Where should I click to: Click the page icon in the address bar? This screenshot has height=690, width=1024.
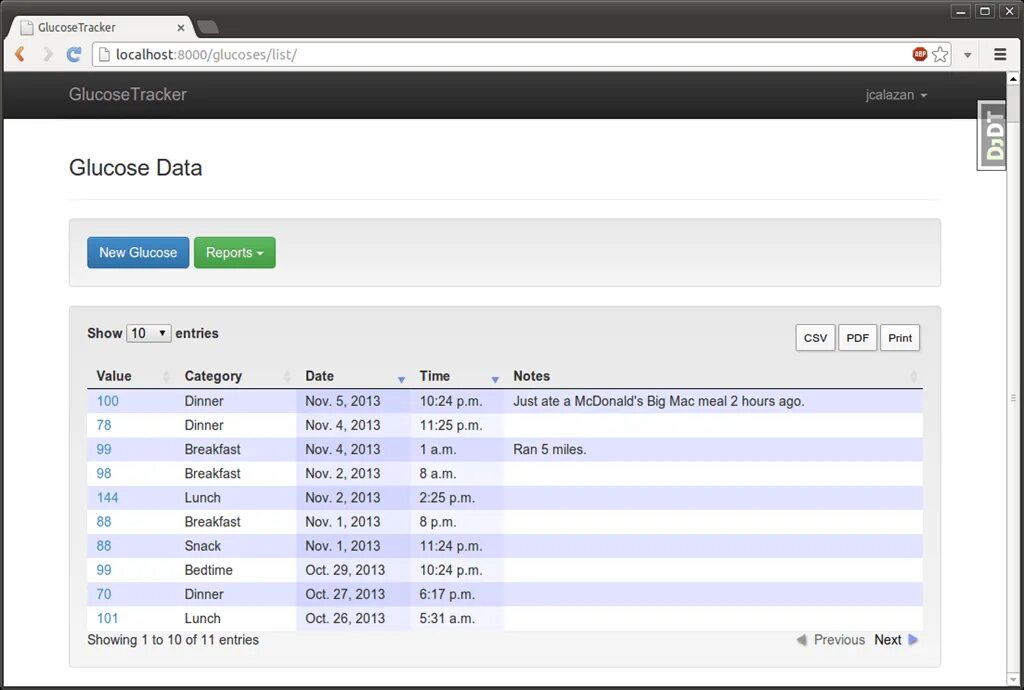(104, 54)
